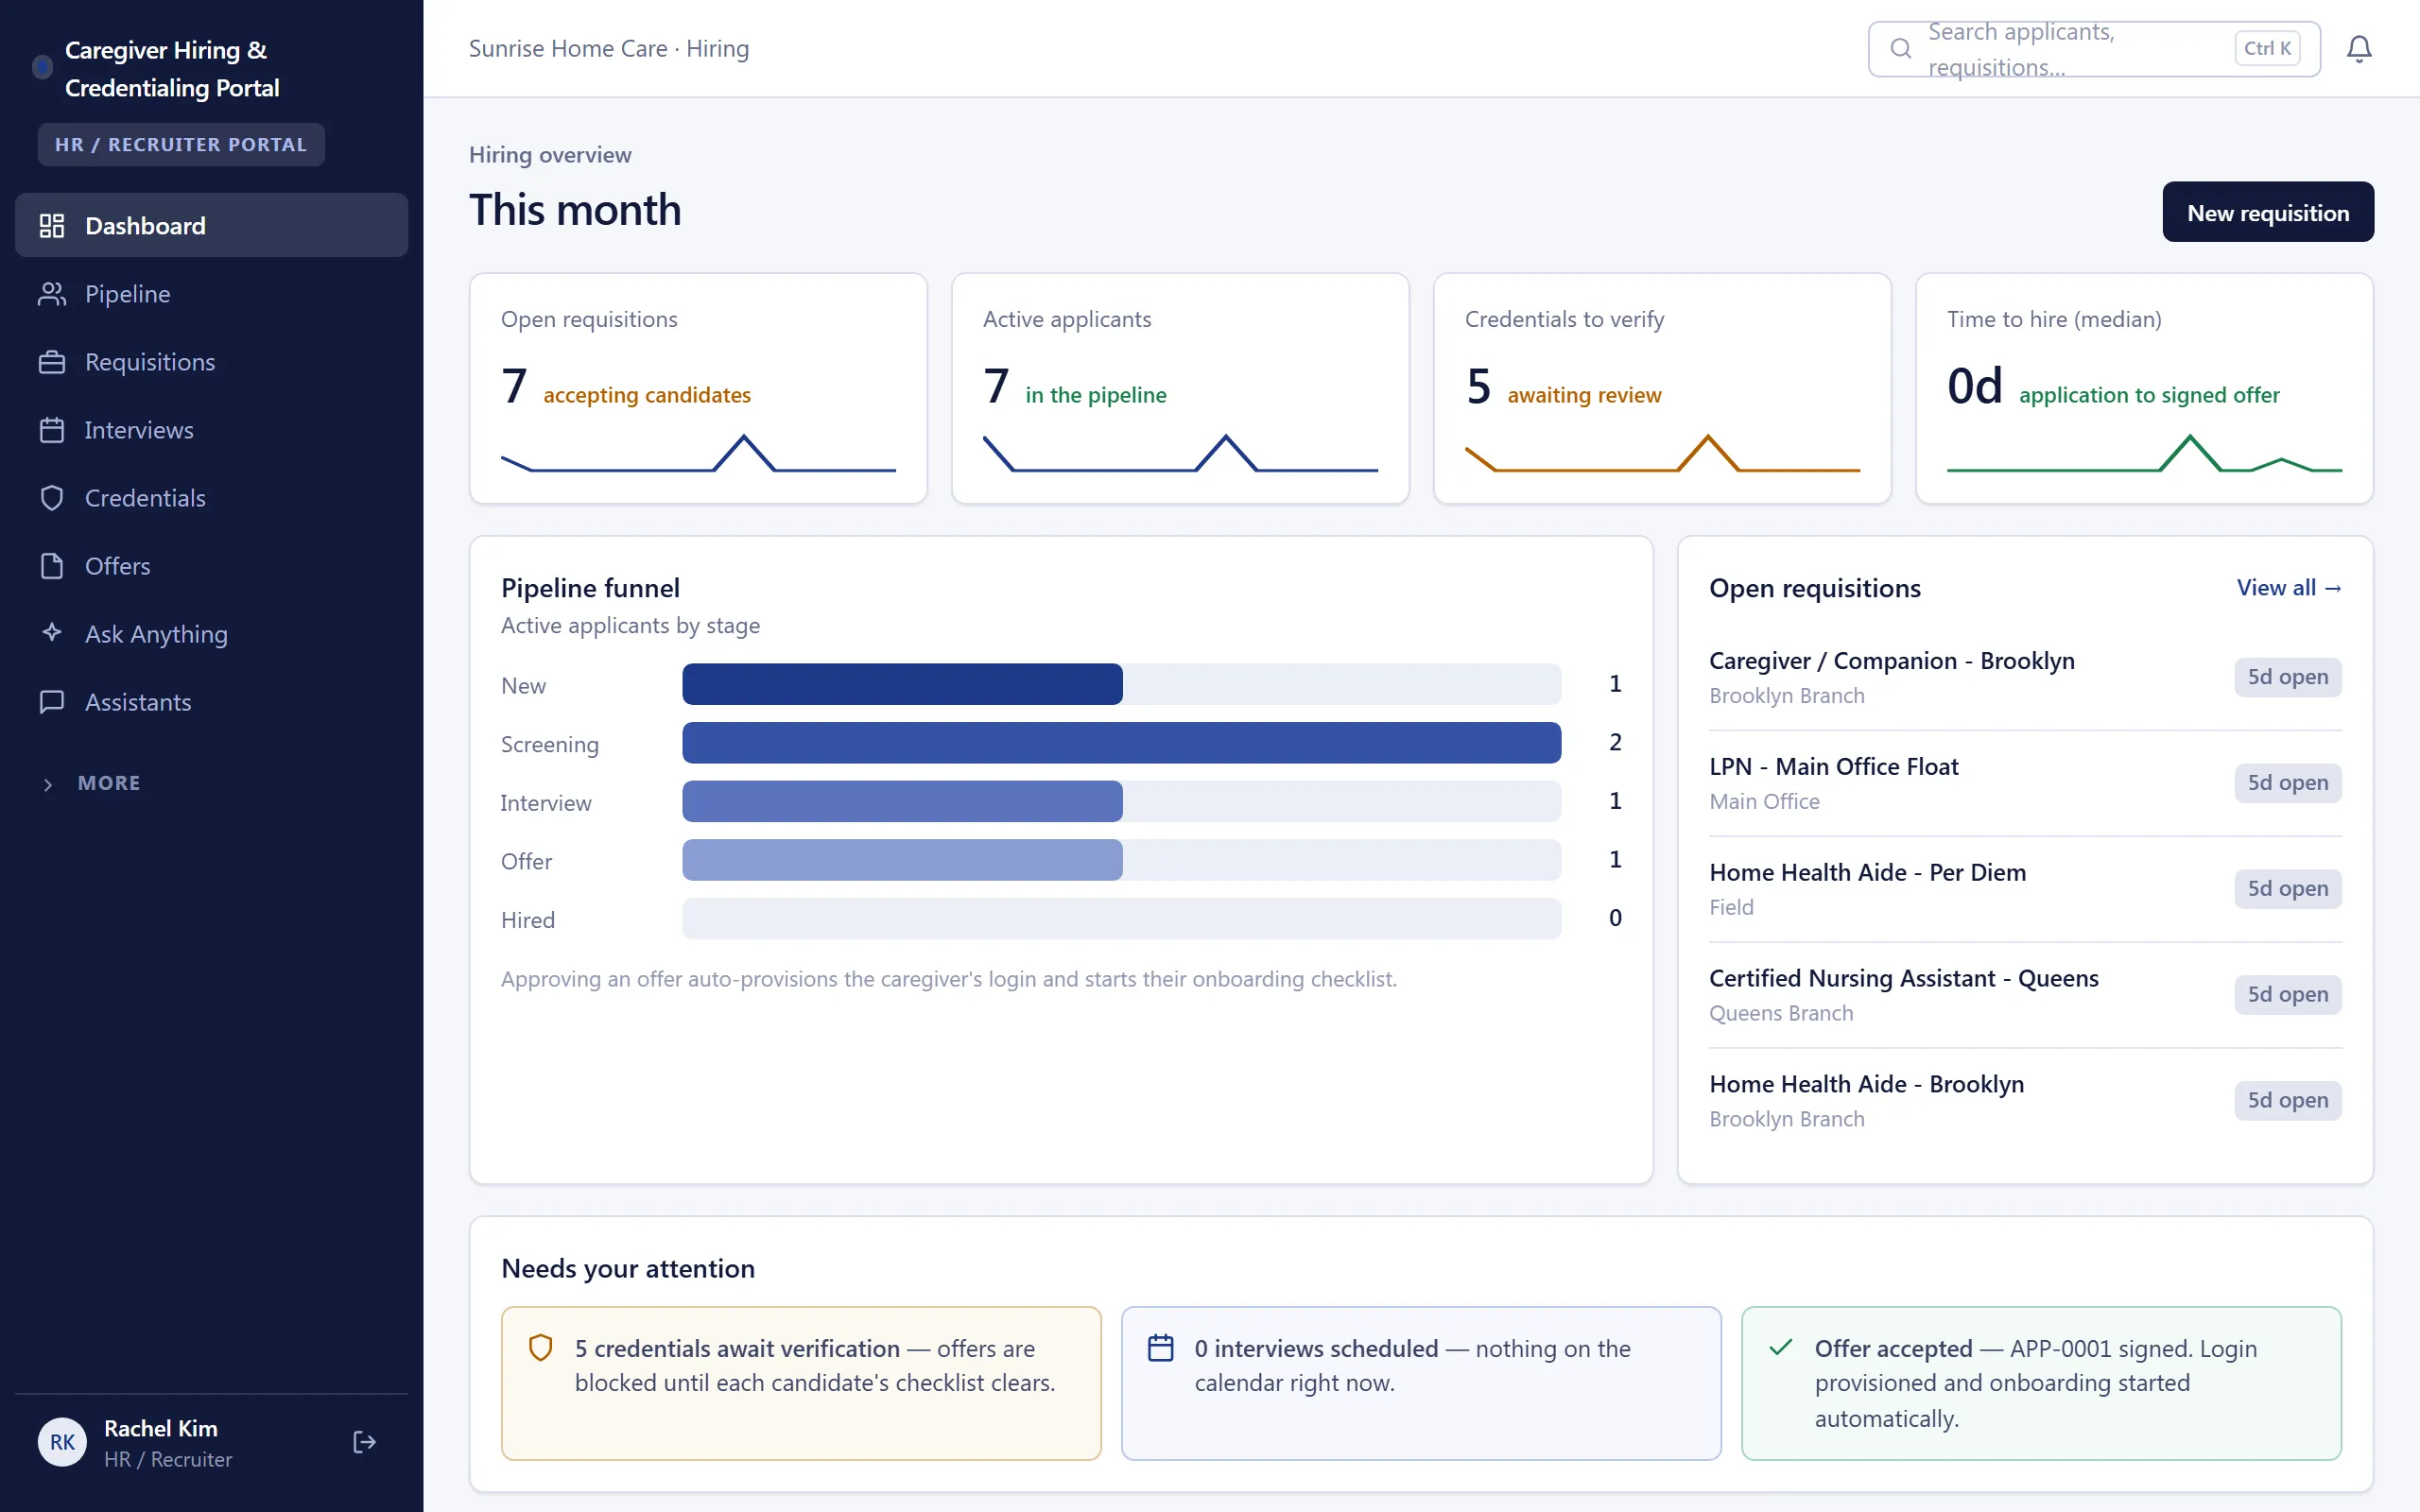Click the Offers document icon
The height and width of the screenshot is (1512, 2420).
pyautogui.click(x=52, y=566)
